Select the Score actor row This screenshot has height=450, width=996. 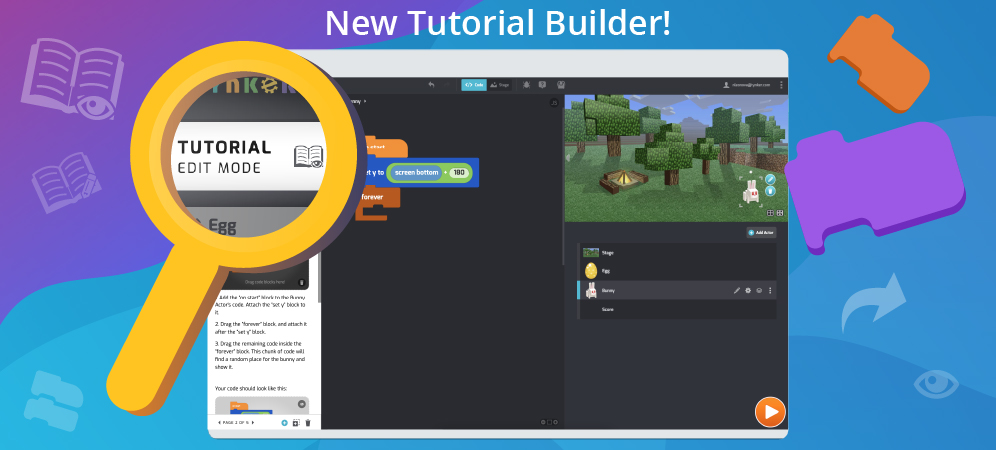click(x=676, y=310)
